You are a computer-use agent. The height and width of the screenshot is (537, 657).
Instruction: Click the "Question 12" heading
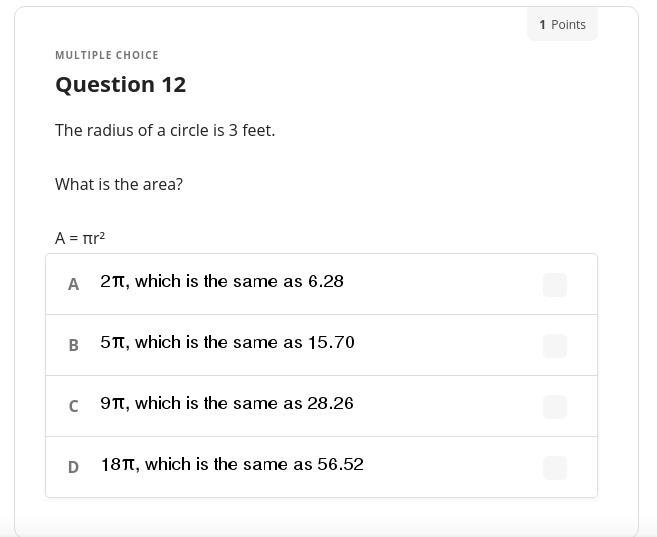point(120,85)
